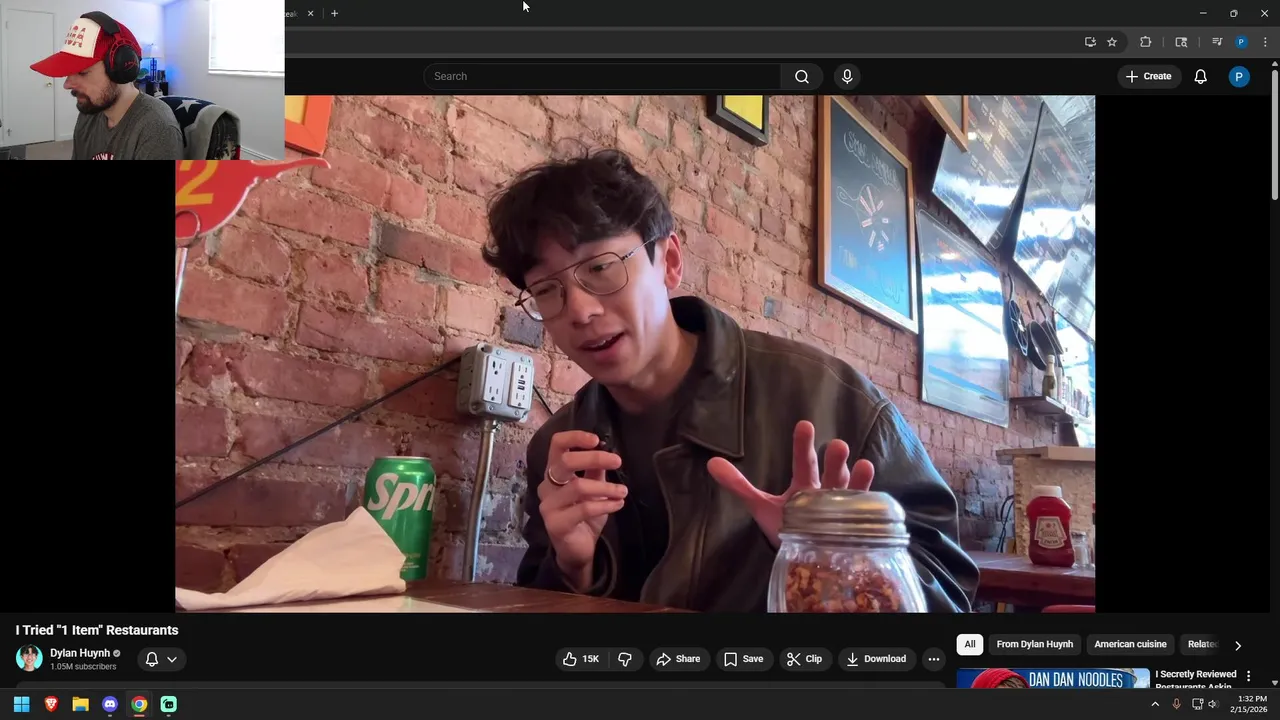Open Discord from the taskbar
Image resolution: width=1280 pixels, height=720 pixels.
tap(110, 704)
